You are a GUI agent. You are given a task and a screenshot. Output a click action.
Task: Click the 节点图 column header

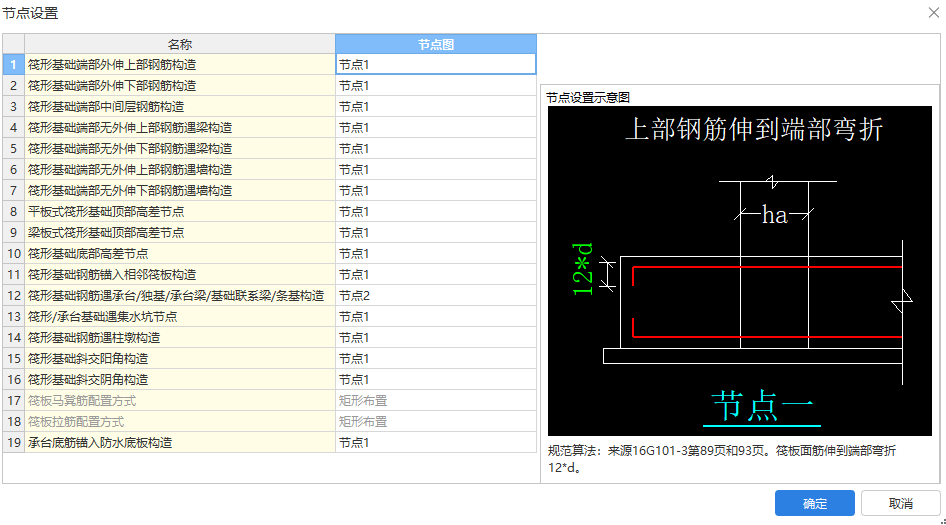(x=436, y=44)
